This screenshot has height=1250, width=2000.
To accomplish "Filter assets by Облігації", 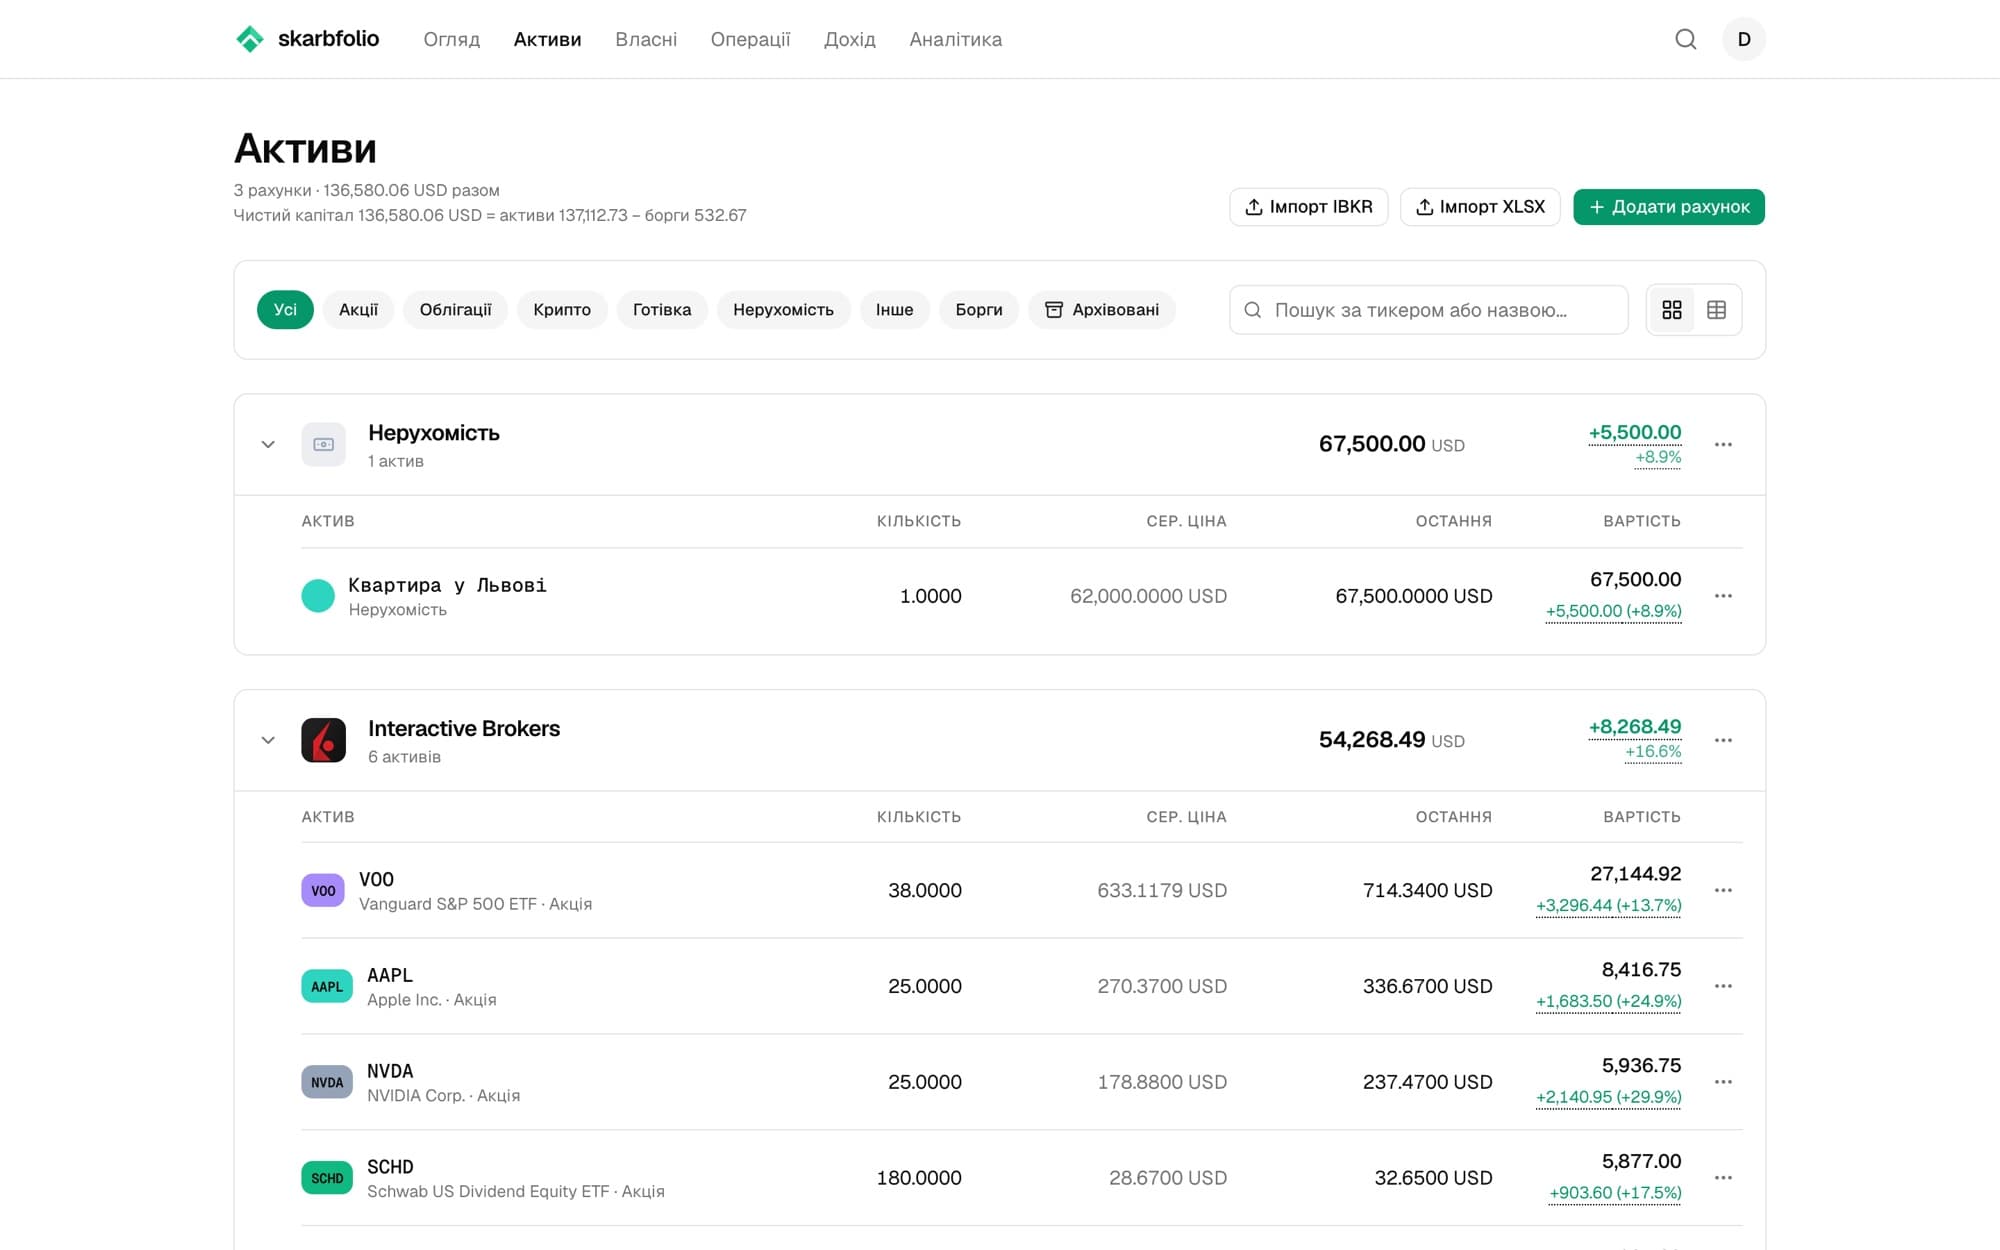I will click(455, 310).
